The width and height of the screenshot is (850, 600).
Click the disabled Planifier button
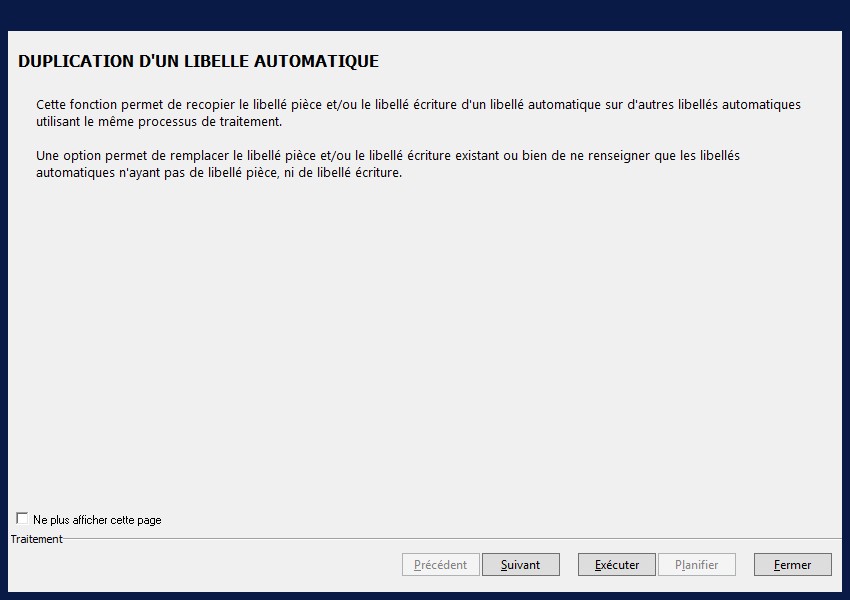696,565
